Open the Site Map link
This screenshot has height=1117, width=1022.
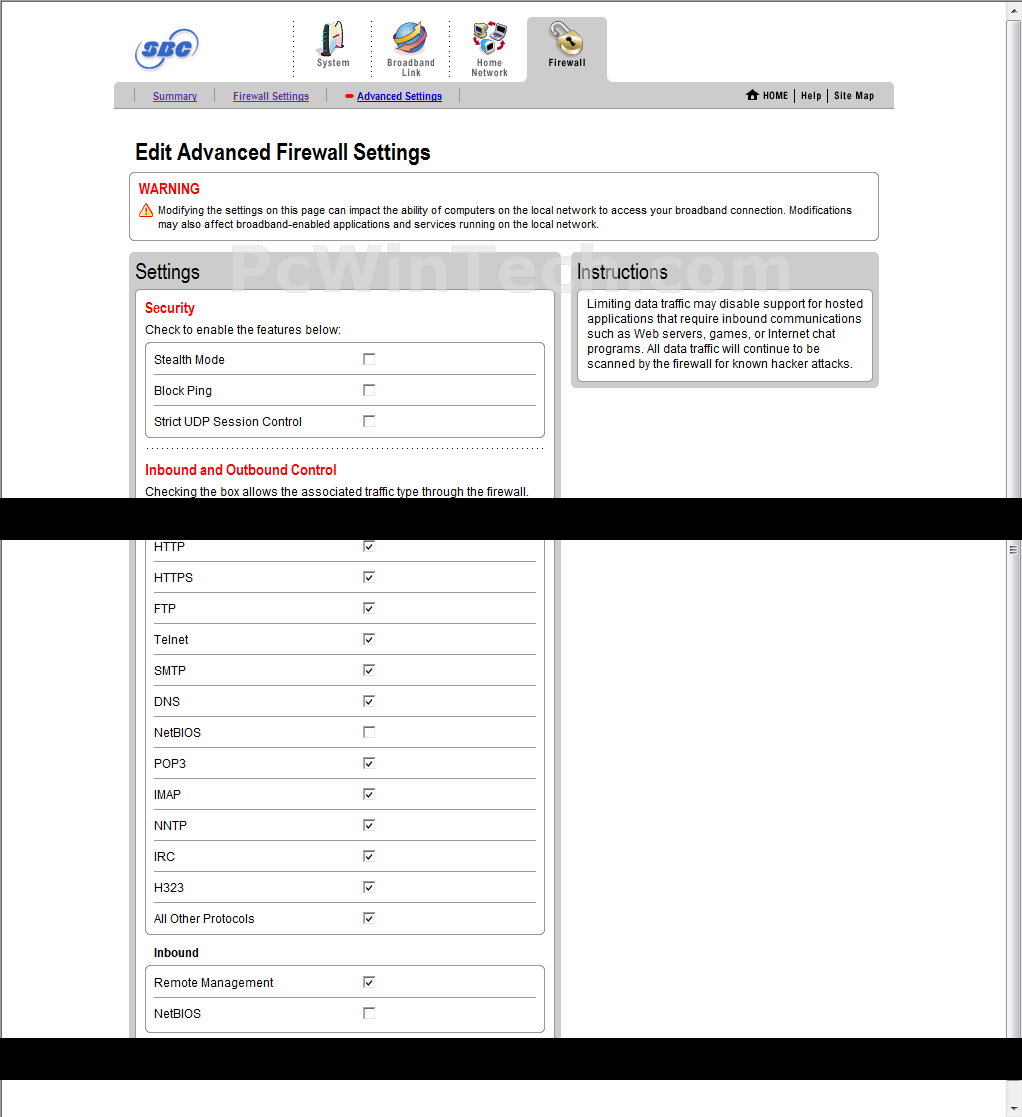[854, 95]
